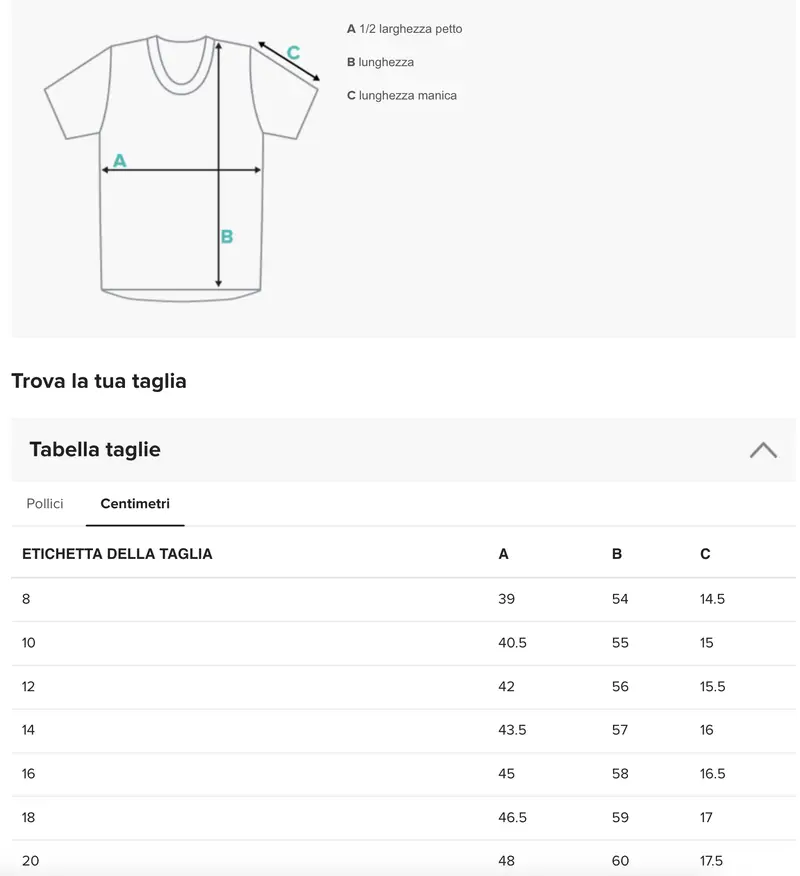Collapse the Tabella taglie chevron
This screenshot has height=876, width=800.
tap(763, 450)
